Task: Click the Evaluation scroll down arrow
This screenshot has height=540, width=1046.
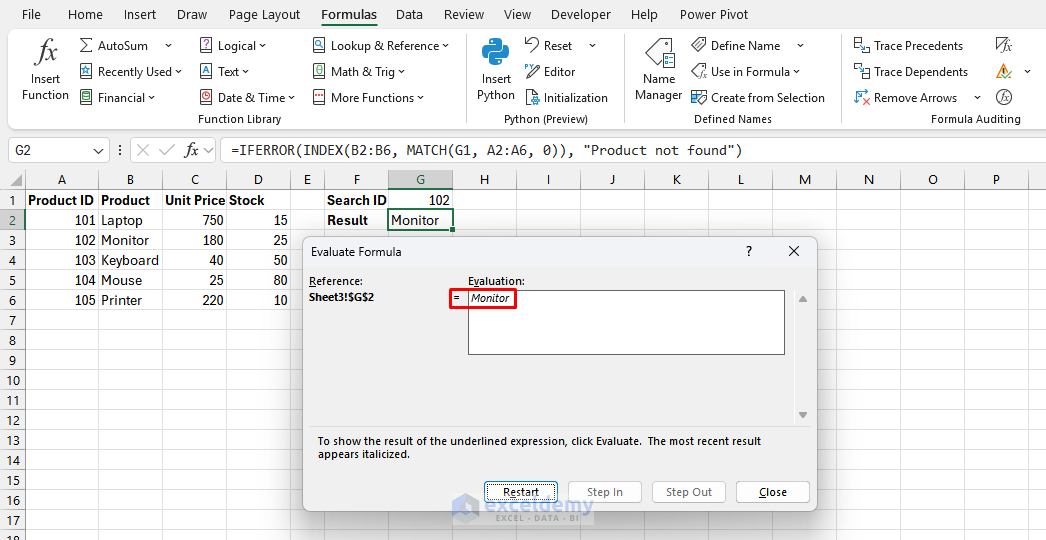Action: coord(803,415)
